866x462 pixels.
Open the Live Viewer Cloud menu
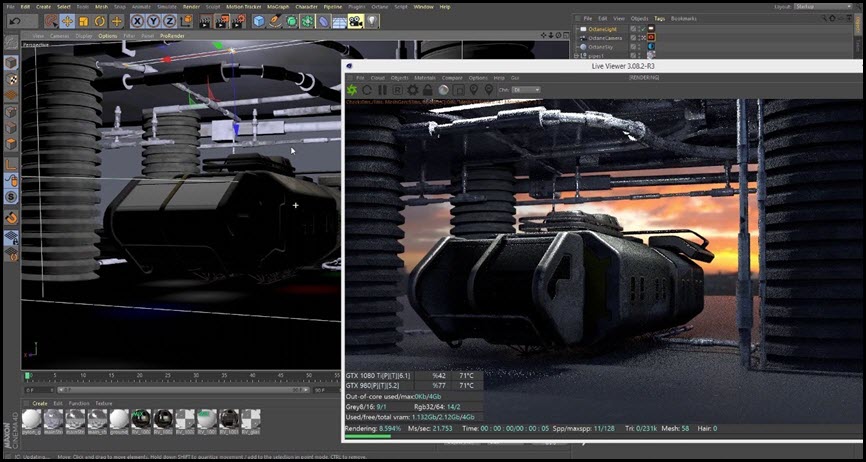pos(378,78)
